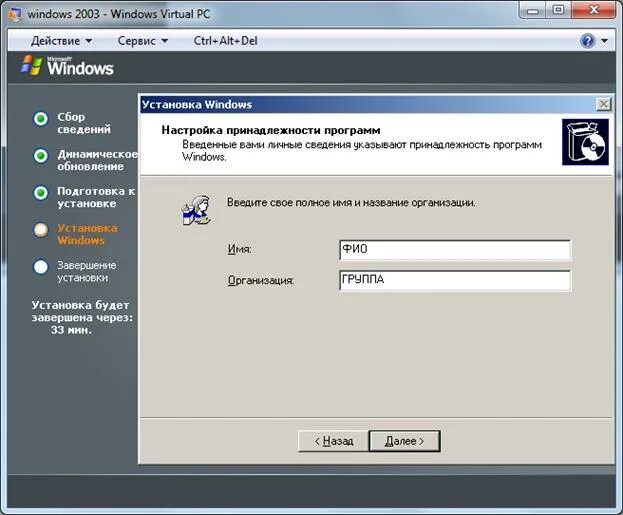Click the Динамическое обновление green step indicator
The width and height of the screenshot is (623, 515).
pyautogui.click(x=41, y=156)
